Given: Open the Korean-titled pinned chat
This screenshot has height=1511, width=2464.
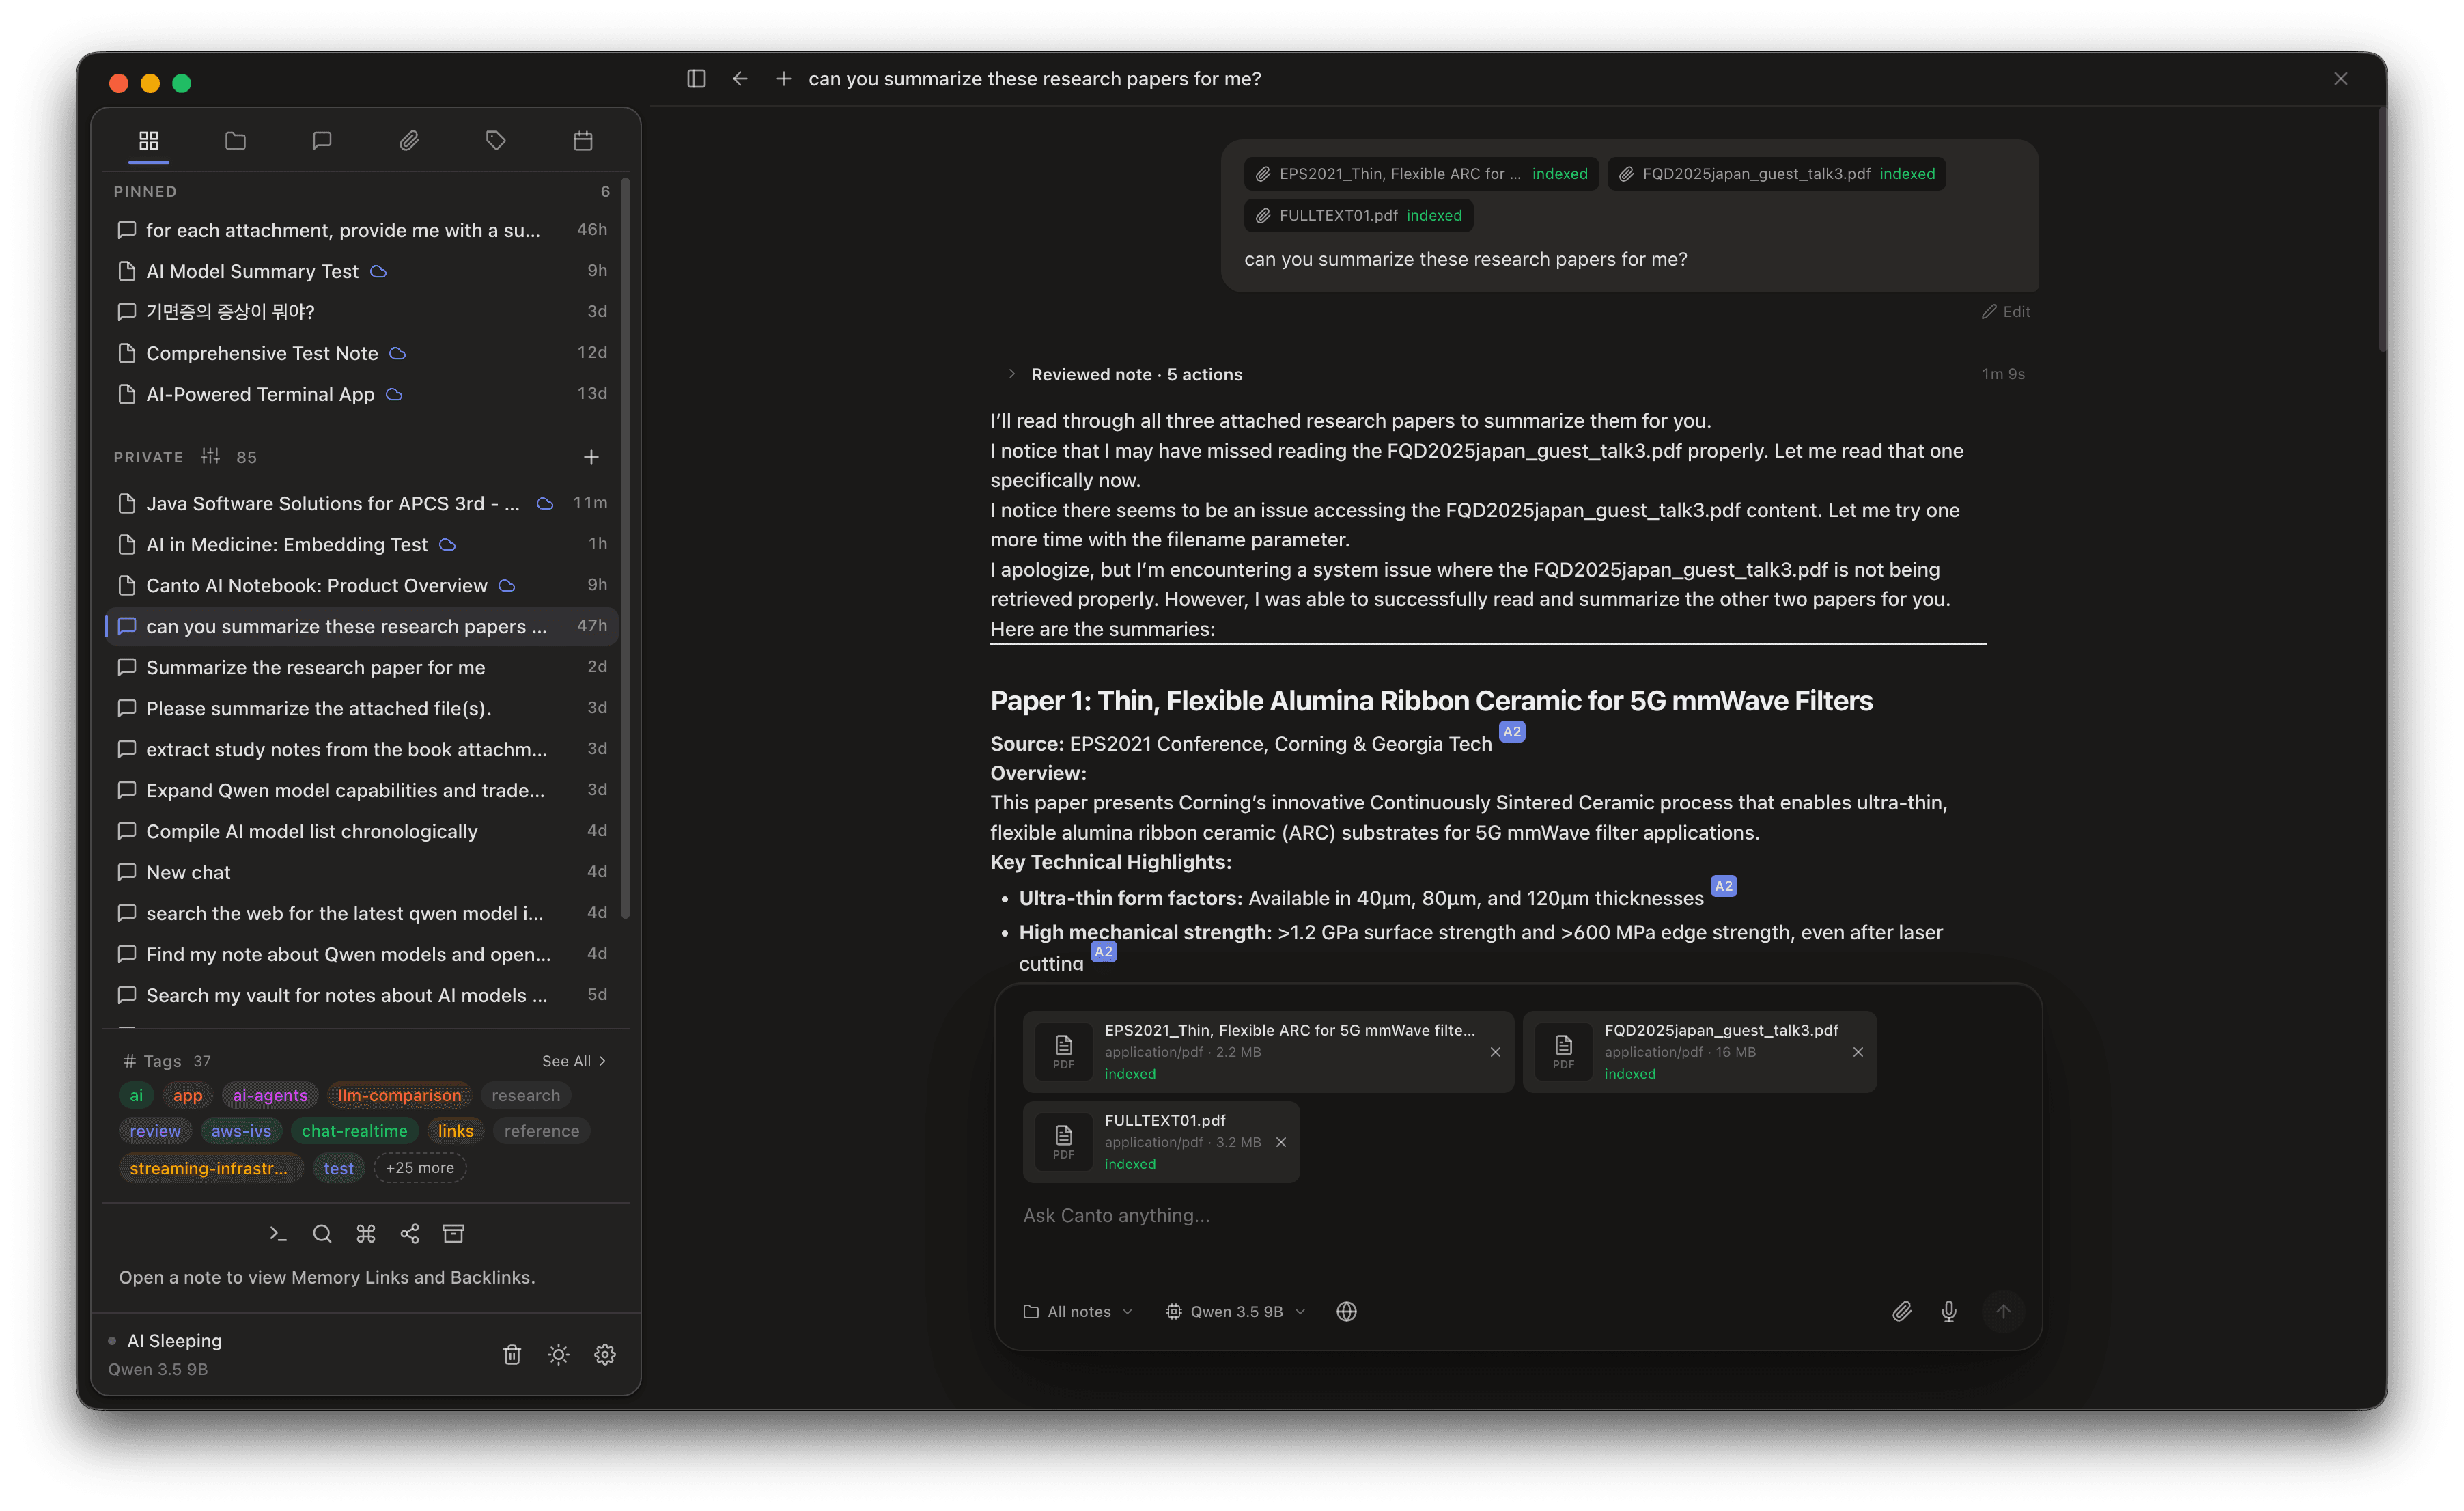Looking at the screenshot, I should [x=362, y=312].
